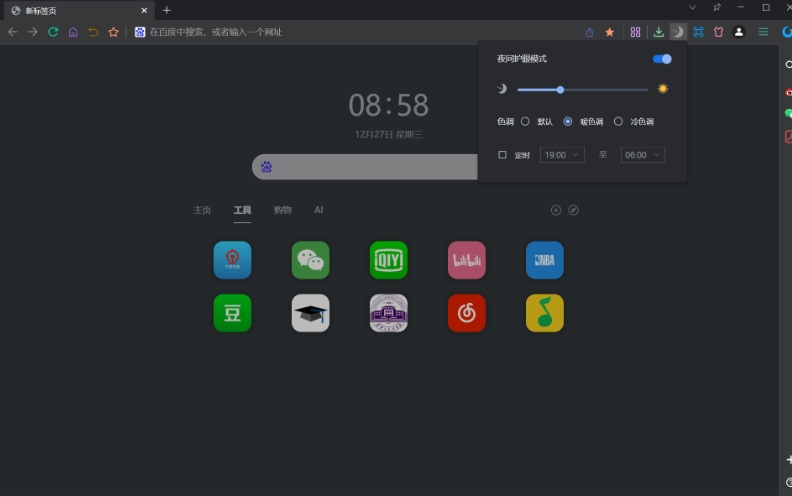Close the 新标签页 tab
The width and height of the screenshot is (792, 496).
click(144, 11)
